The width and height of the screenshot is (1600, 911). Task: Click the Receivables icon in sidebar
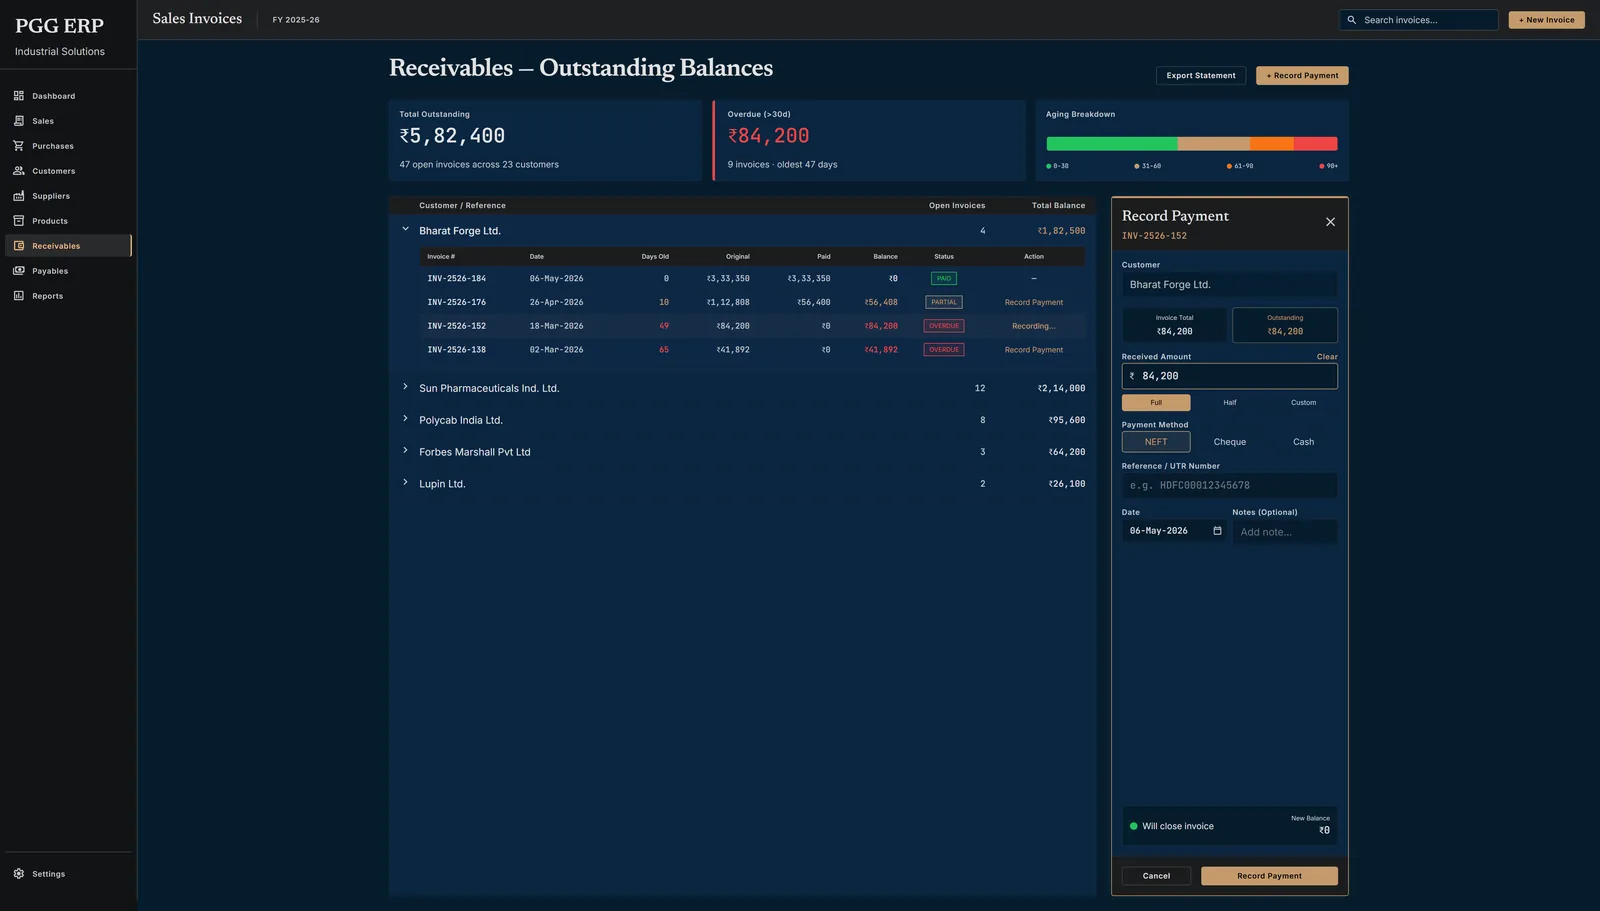(19, 246)
